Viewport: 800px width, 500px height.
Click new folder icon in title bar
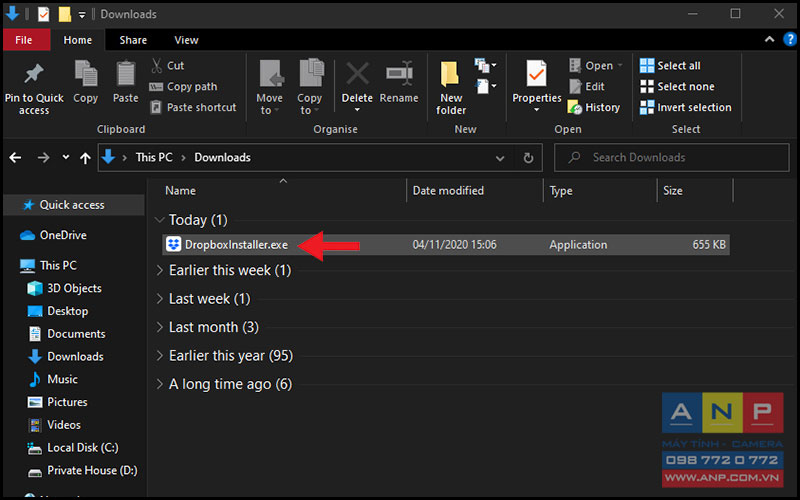[64, 14]
